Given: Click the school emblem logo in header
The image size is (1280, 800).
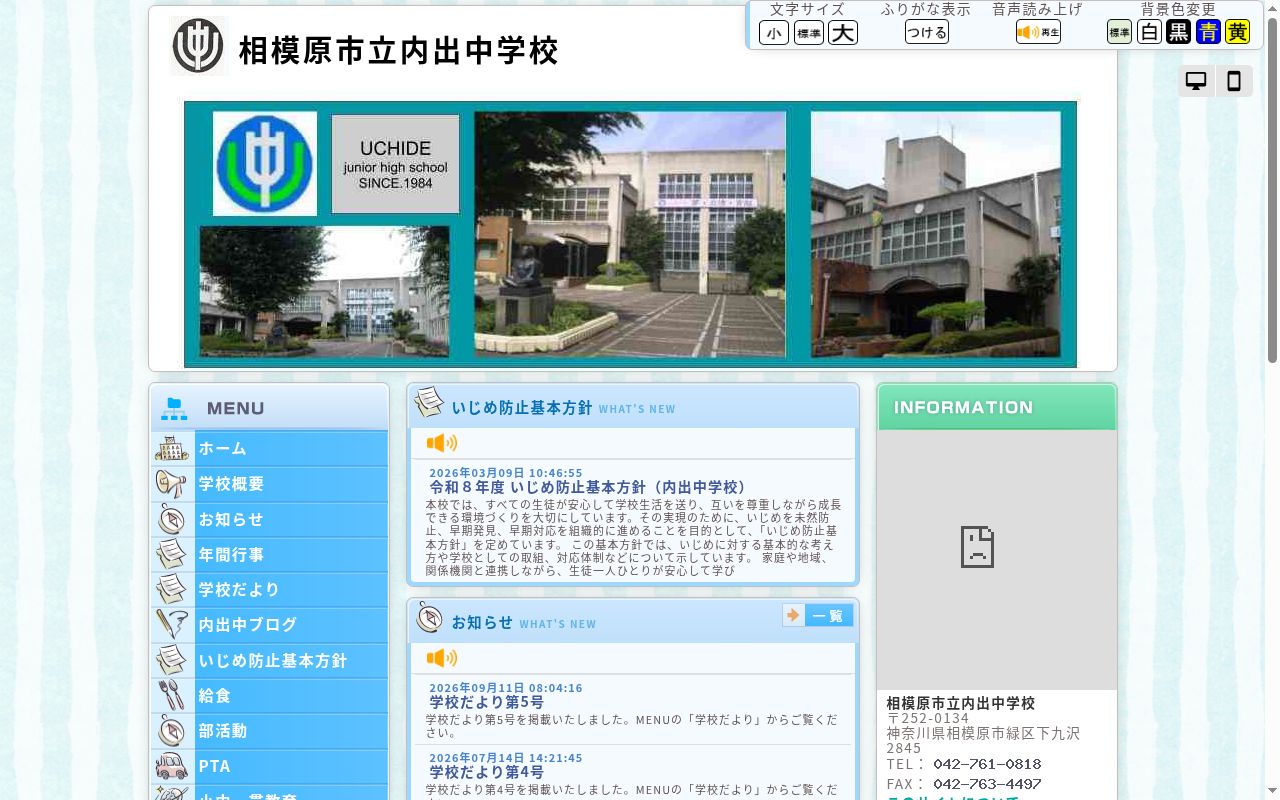Looking at the screenshot, I should click(199, 46).
